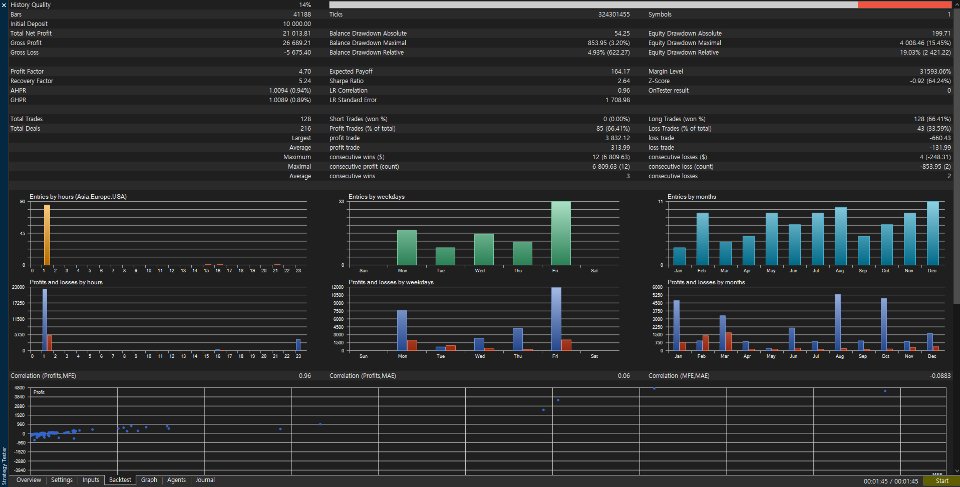Select the GHPR value 1.0089 (0.89%)
Screen dimensions: 960x487
[290, 100]
